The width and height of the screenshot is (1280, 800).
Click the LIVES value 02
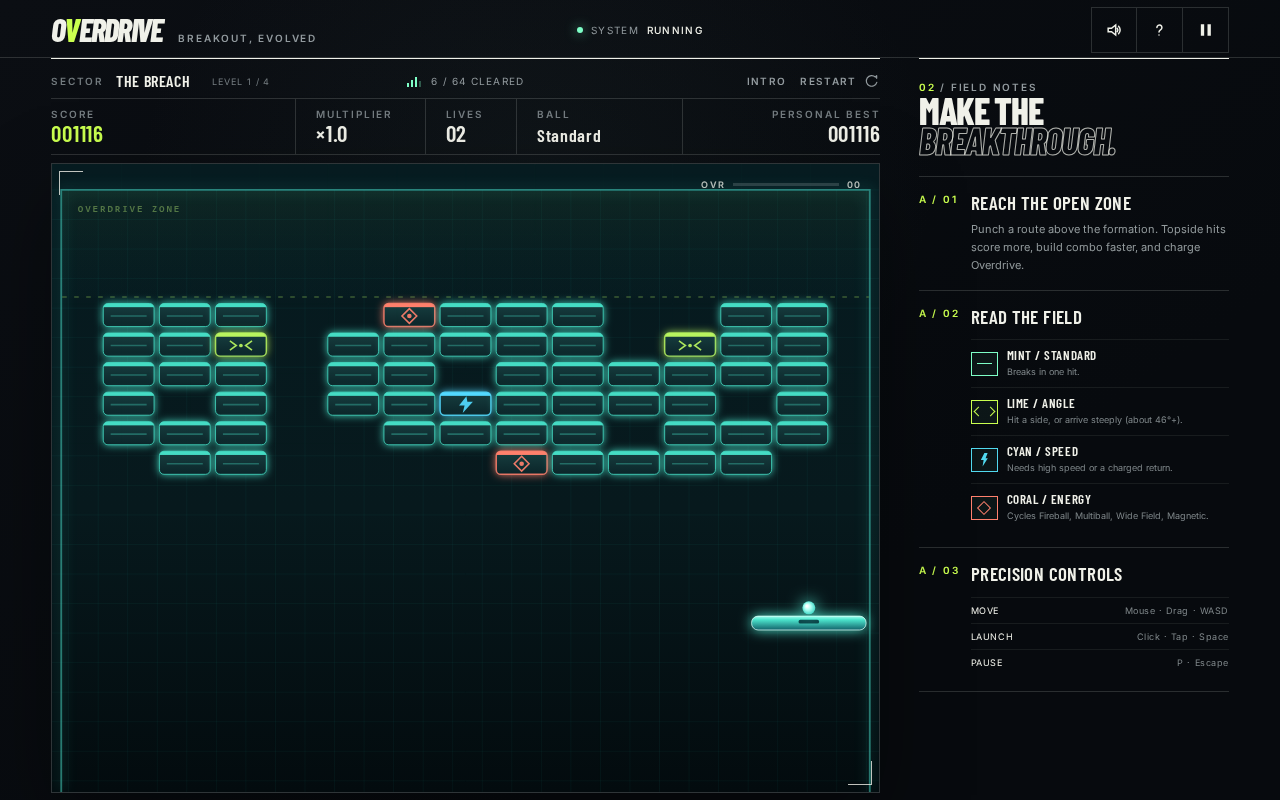pos(456,134)
